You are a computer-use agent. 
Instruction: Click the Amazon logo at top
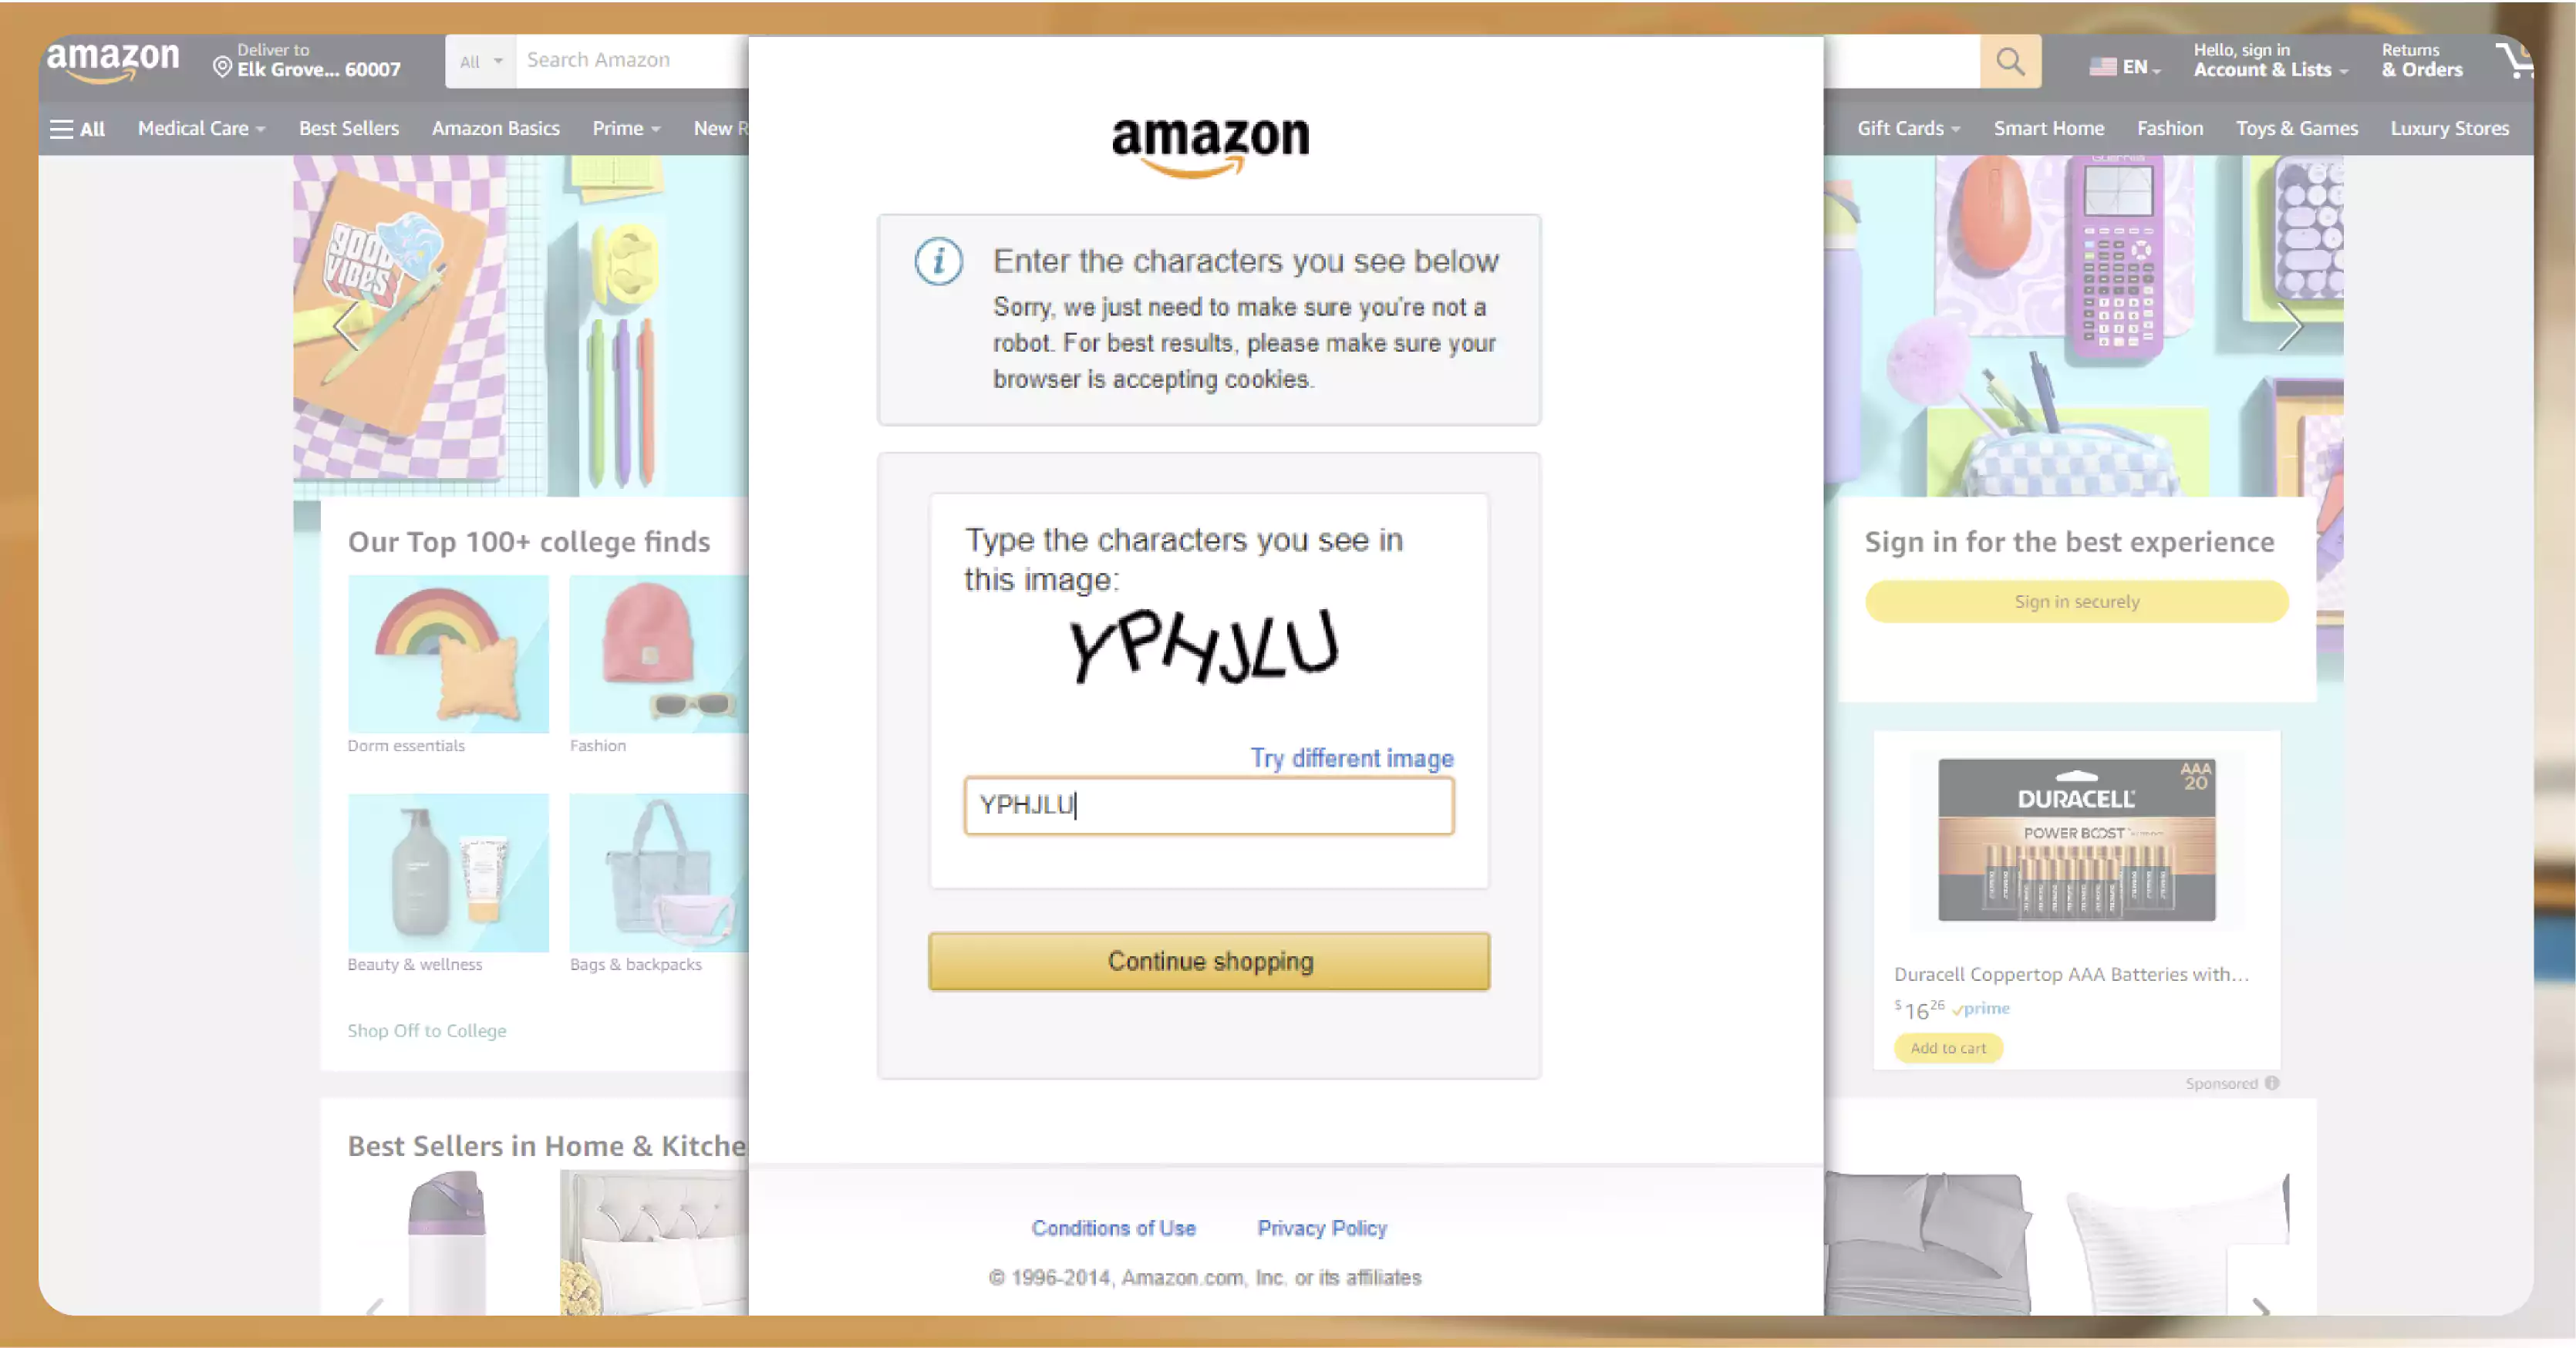tap(111, 59)
